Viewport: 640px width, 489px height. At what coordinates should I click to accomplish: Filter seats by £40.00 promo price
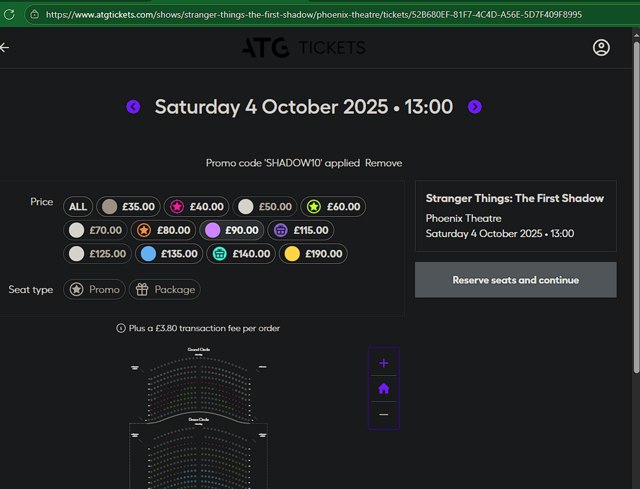point(196,207)
